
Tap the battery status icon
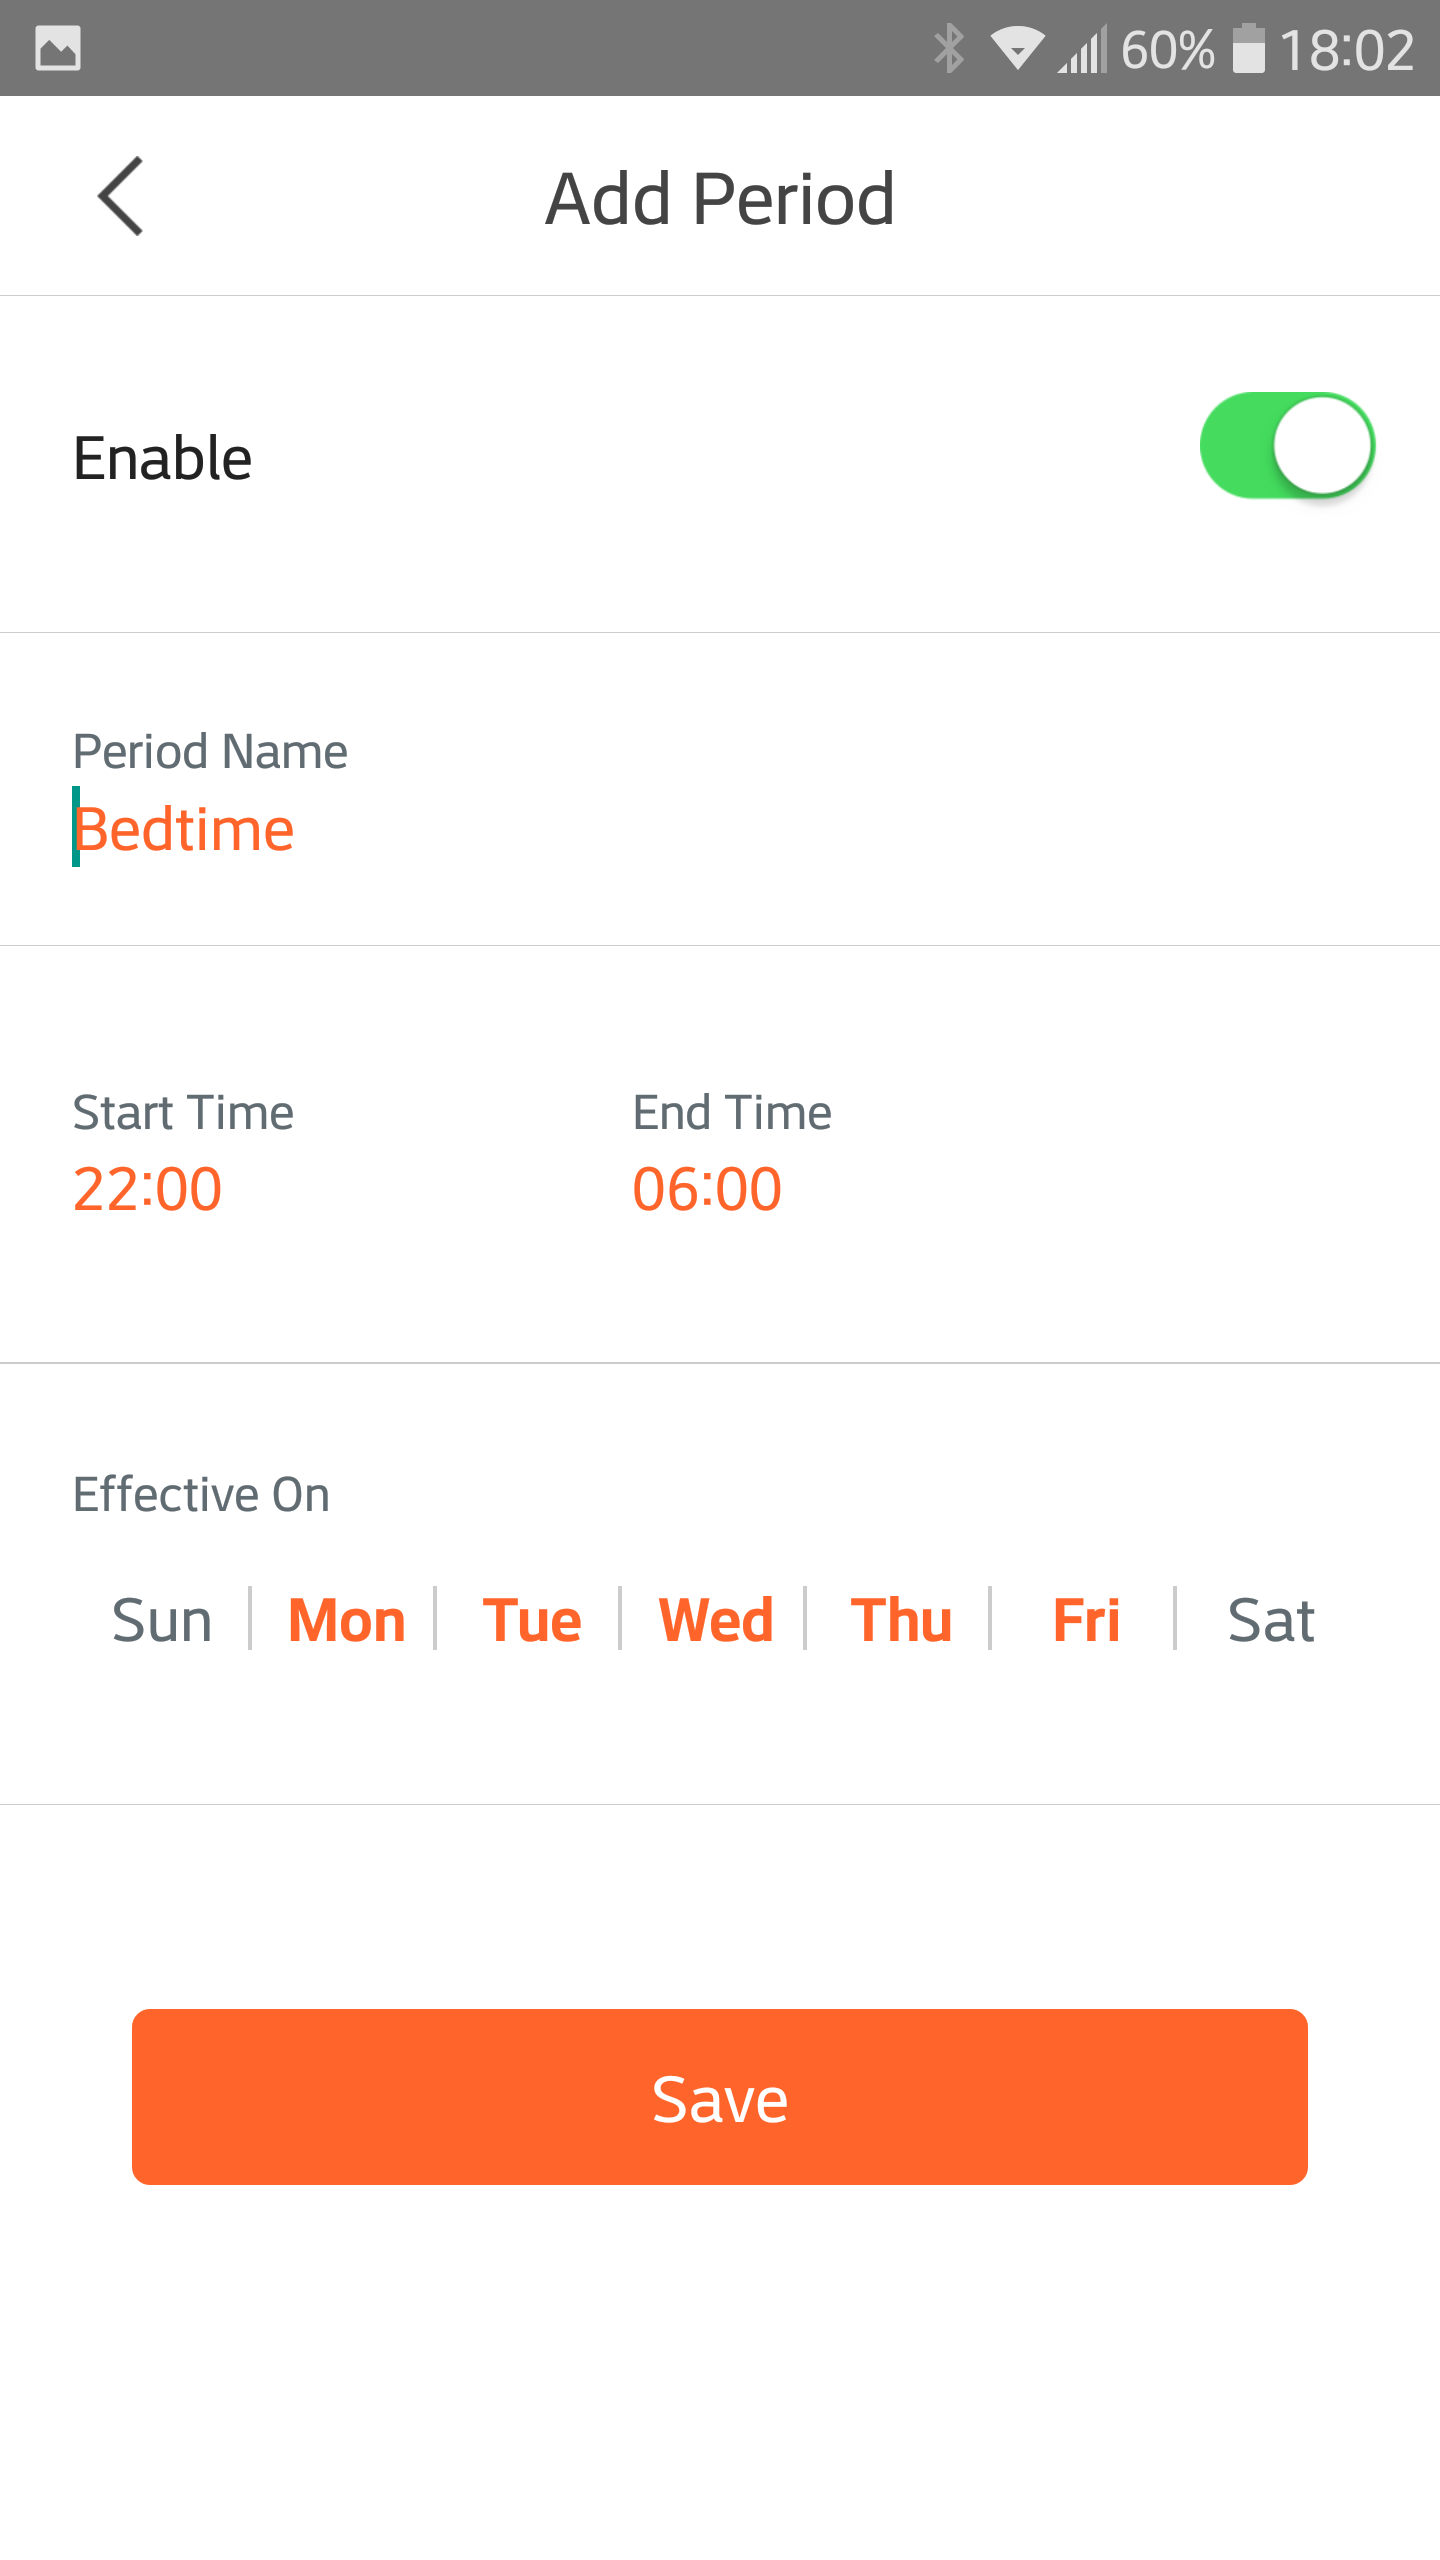point(1248,48)
